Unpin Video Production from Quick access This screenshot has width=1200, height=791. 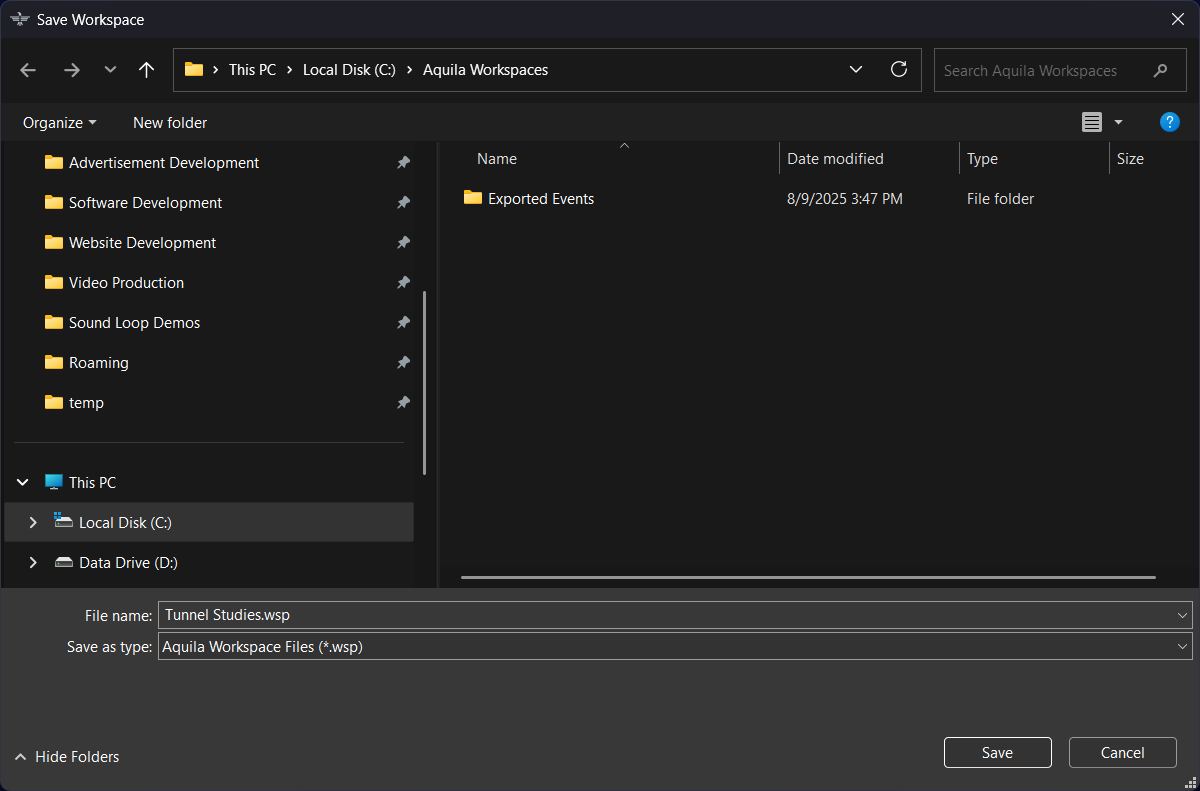[x=403, y=282]
